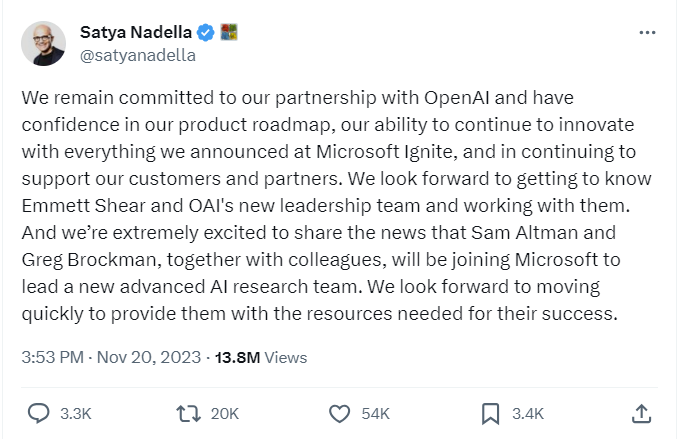Image resolution: width=679 pixels, height=439 pixels.
Task: Click the 3.3K replies count
Action: [76, 413]
